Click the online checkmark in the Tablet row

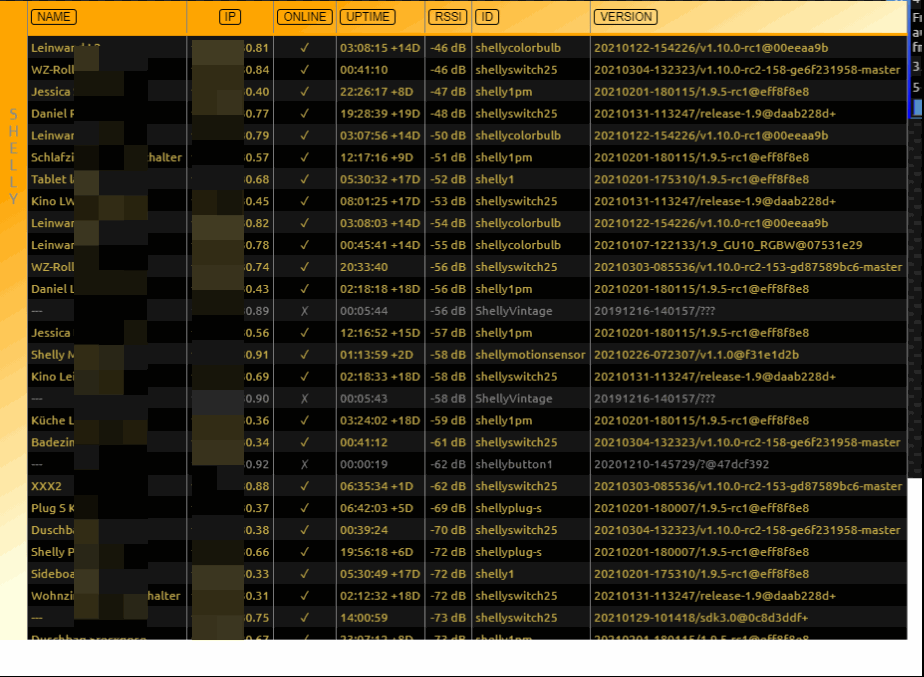tap(304, 179)
